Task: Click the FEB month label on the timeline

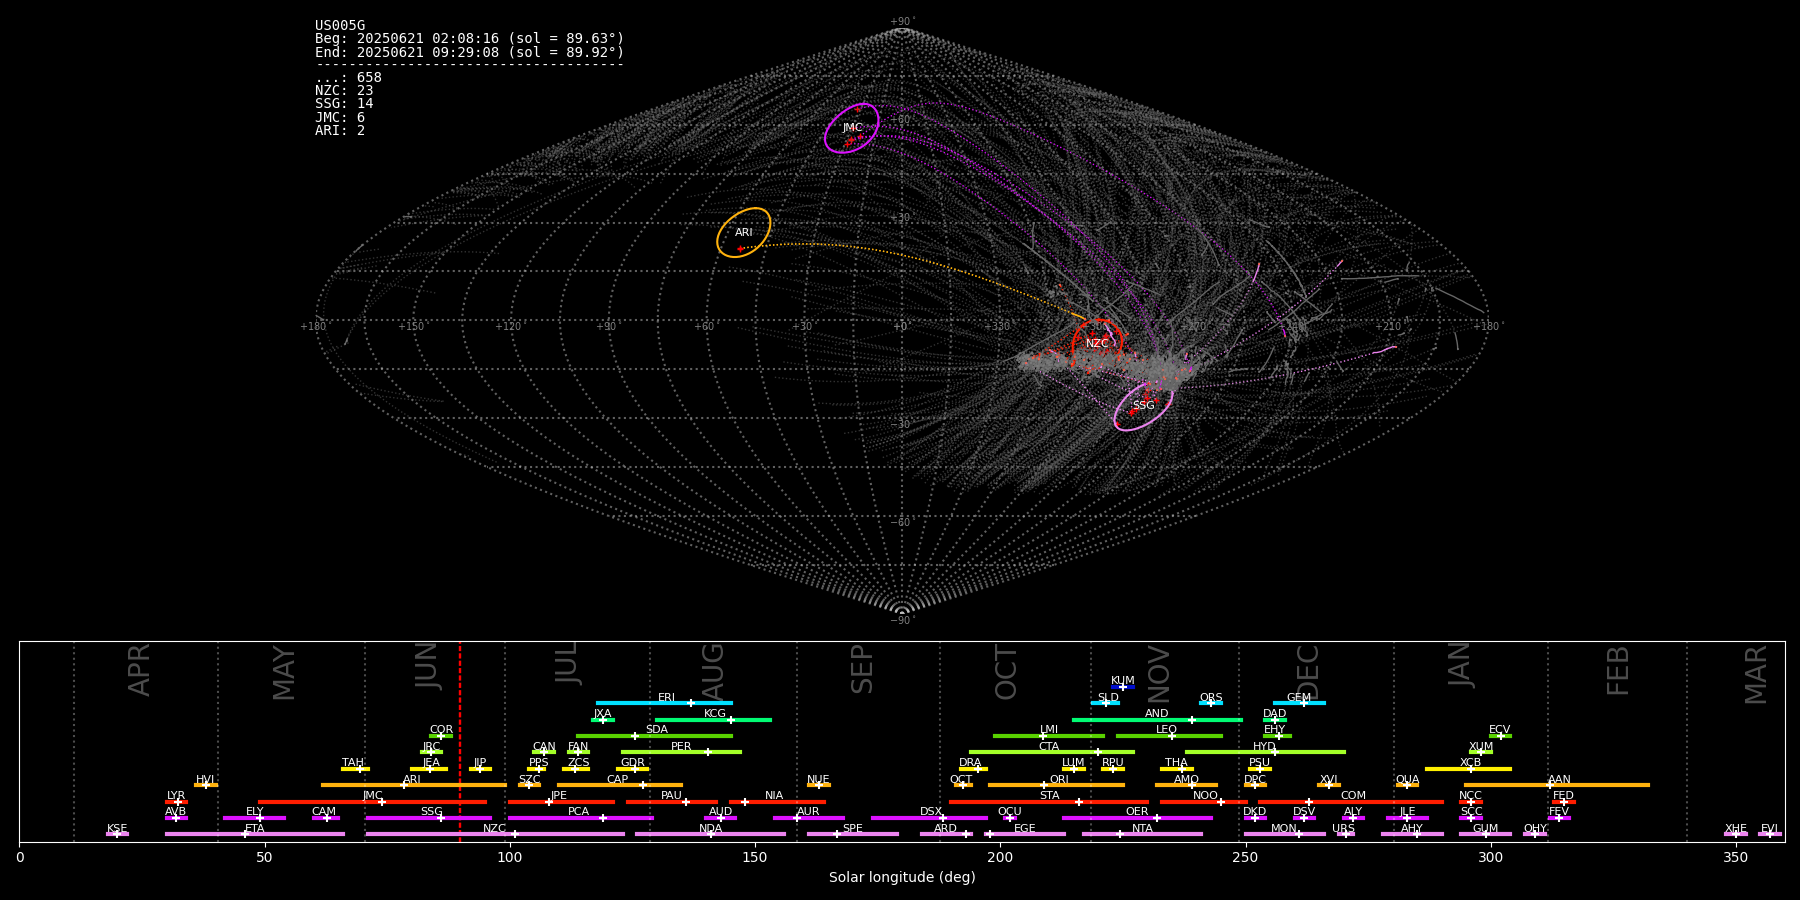Action: pos(1618,670)
